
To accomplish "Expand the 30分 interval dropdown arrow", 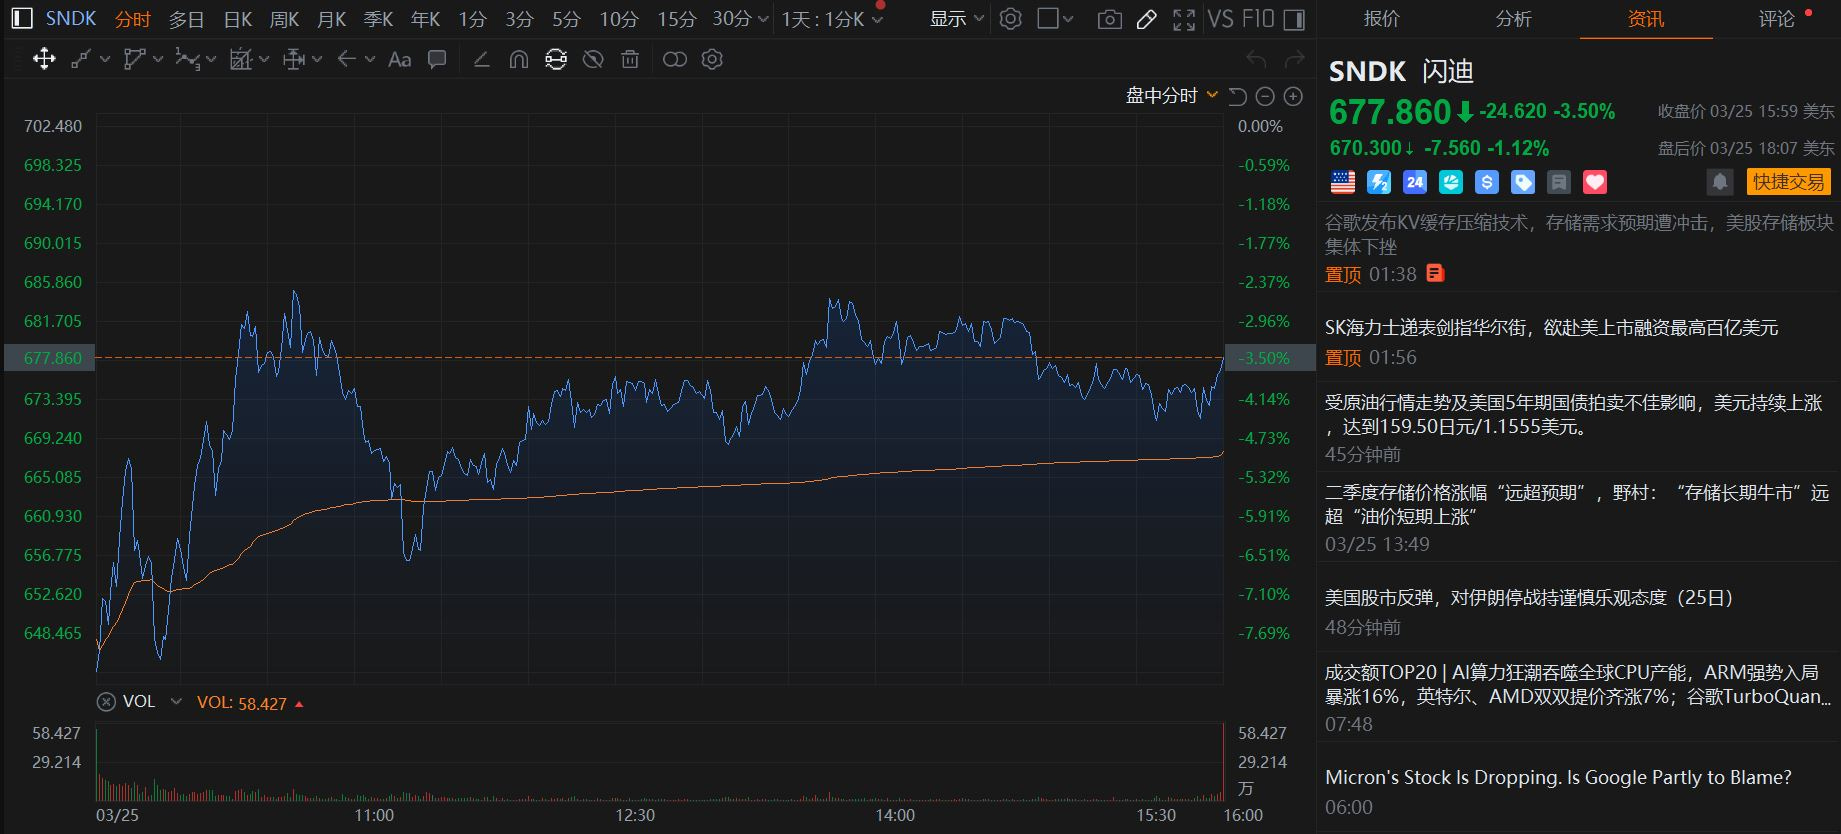I will [x=764, y=19].
